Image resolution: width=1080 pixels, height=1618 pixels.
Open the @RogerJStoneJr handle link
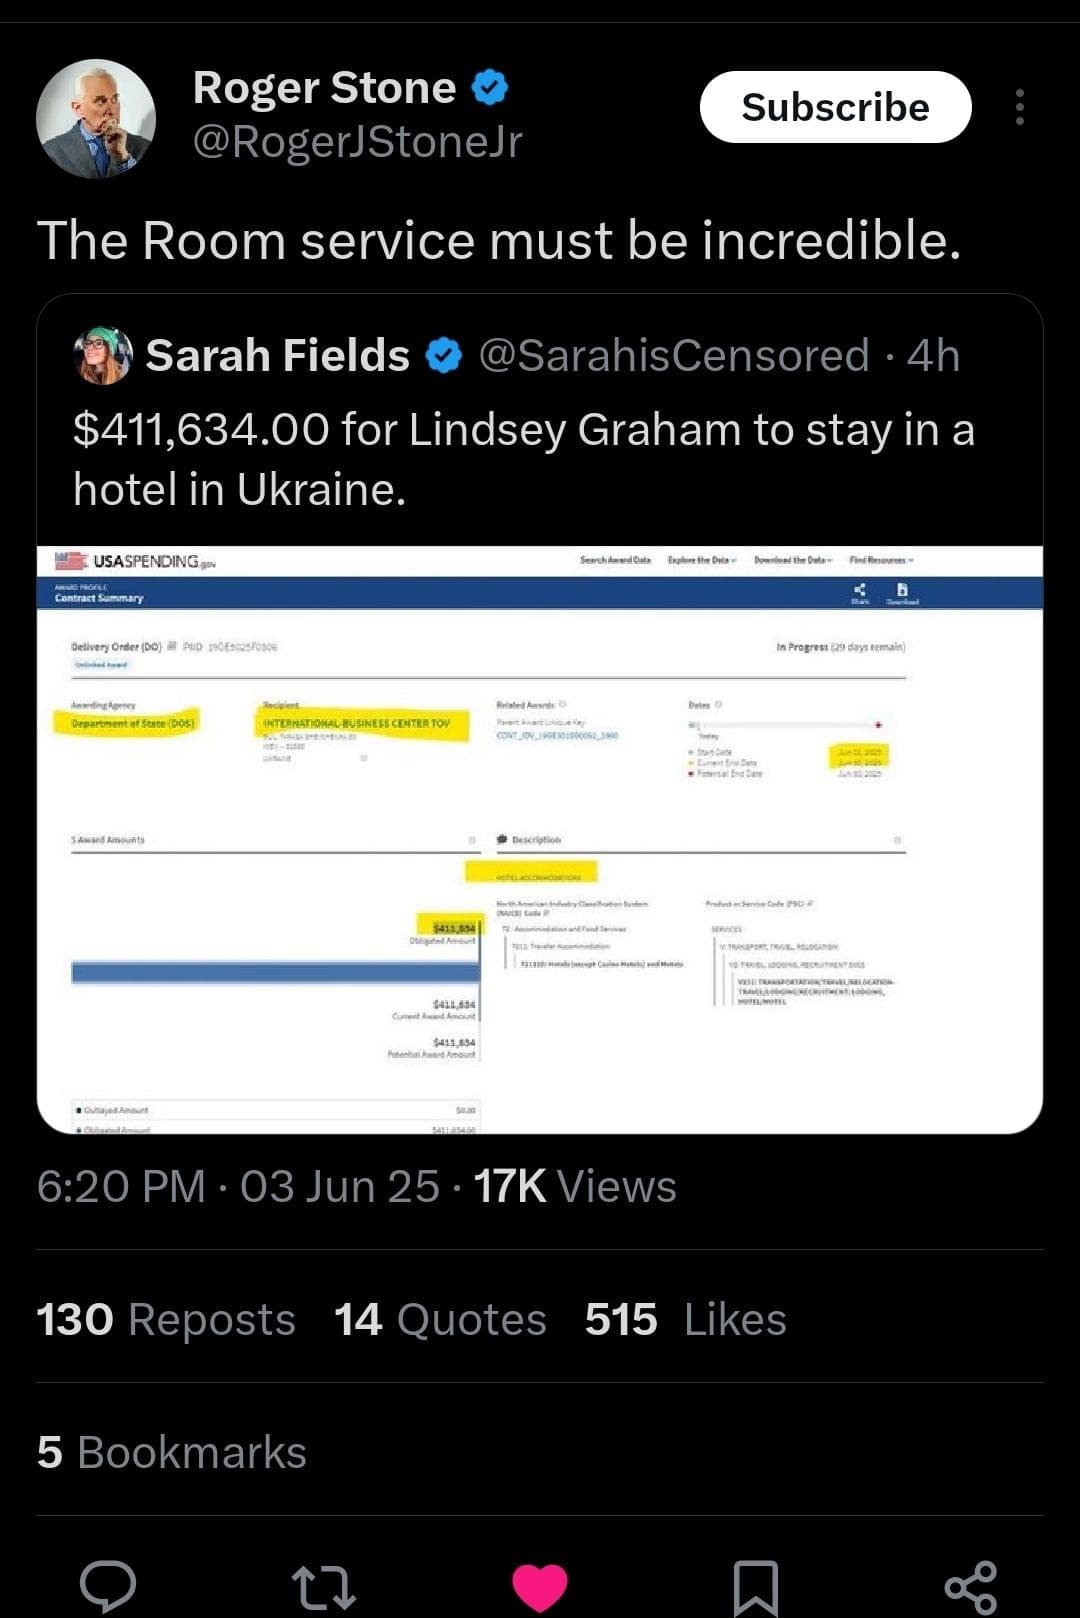357,141
